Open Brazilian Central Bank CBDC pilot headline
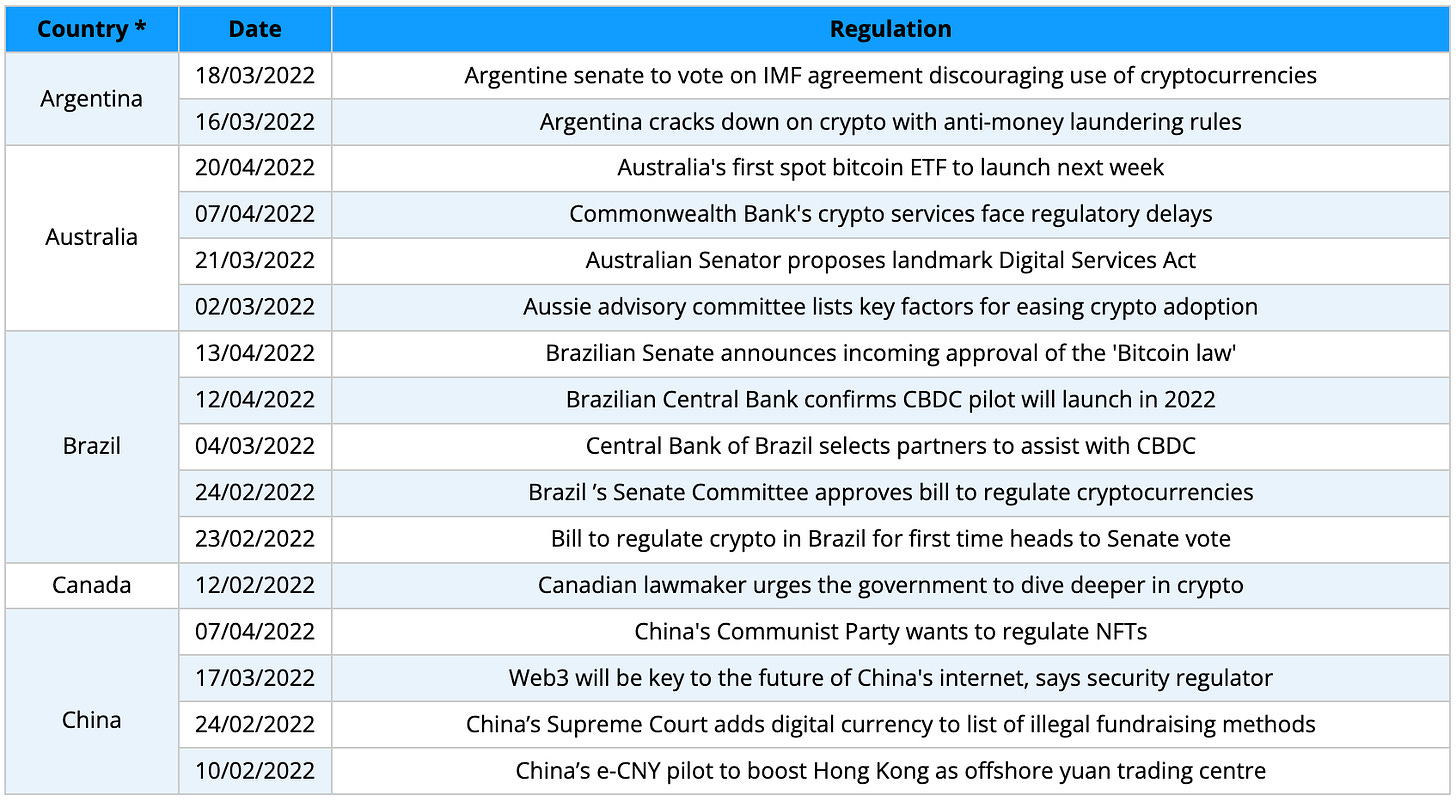1456x801 pixels. point(890,400)
